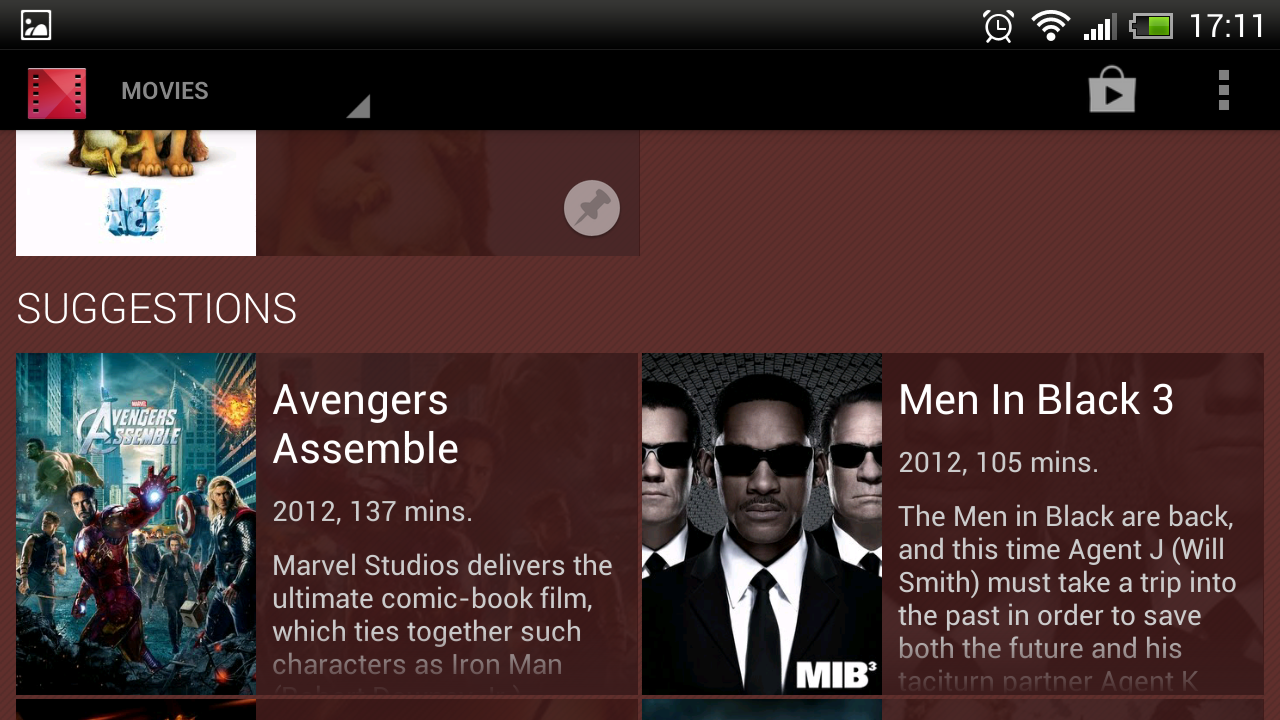Tap the Men In Black 3 title
Screen dimensions: 1280x720
[x=1036, y=400]
